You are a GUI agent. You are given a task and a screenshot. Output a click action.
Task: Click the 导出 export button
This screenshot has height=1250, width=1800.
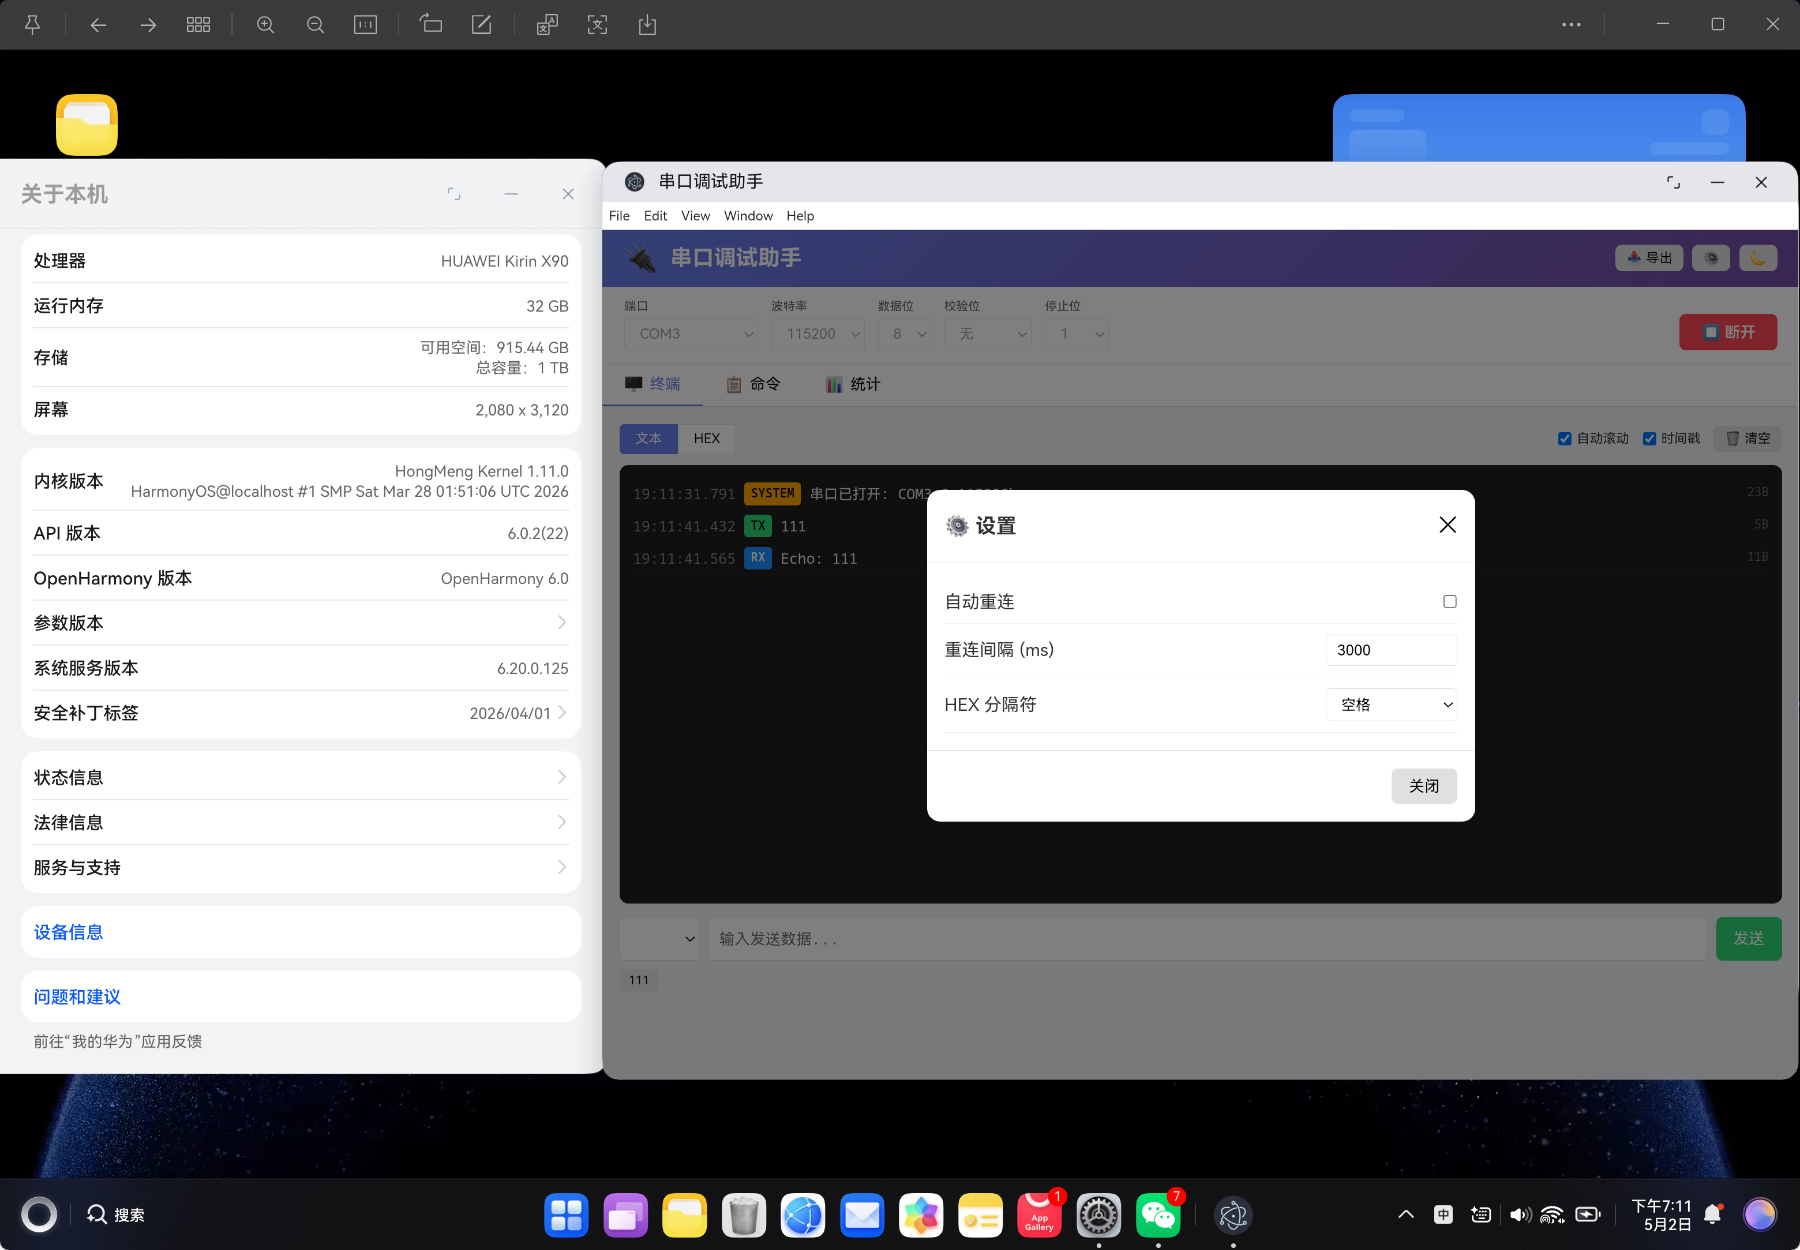click(x=1649, y=258)
